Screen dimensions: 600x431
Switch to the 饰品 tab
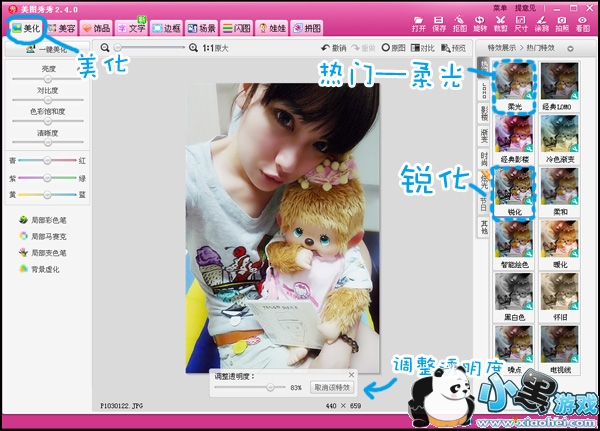[96, 28]
